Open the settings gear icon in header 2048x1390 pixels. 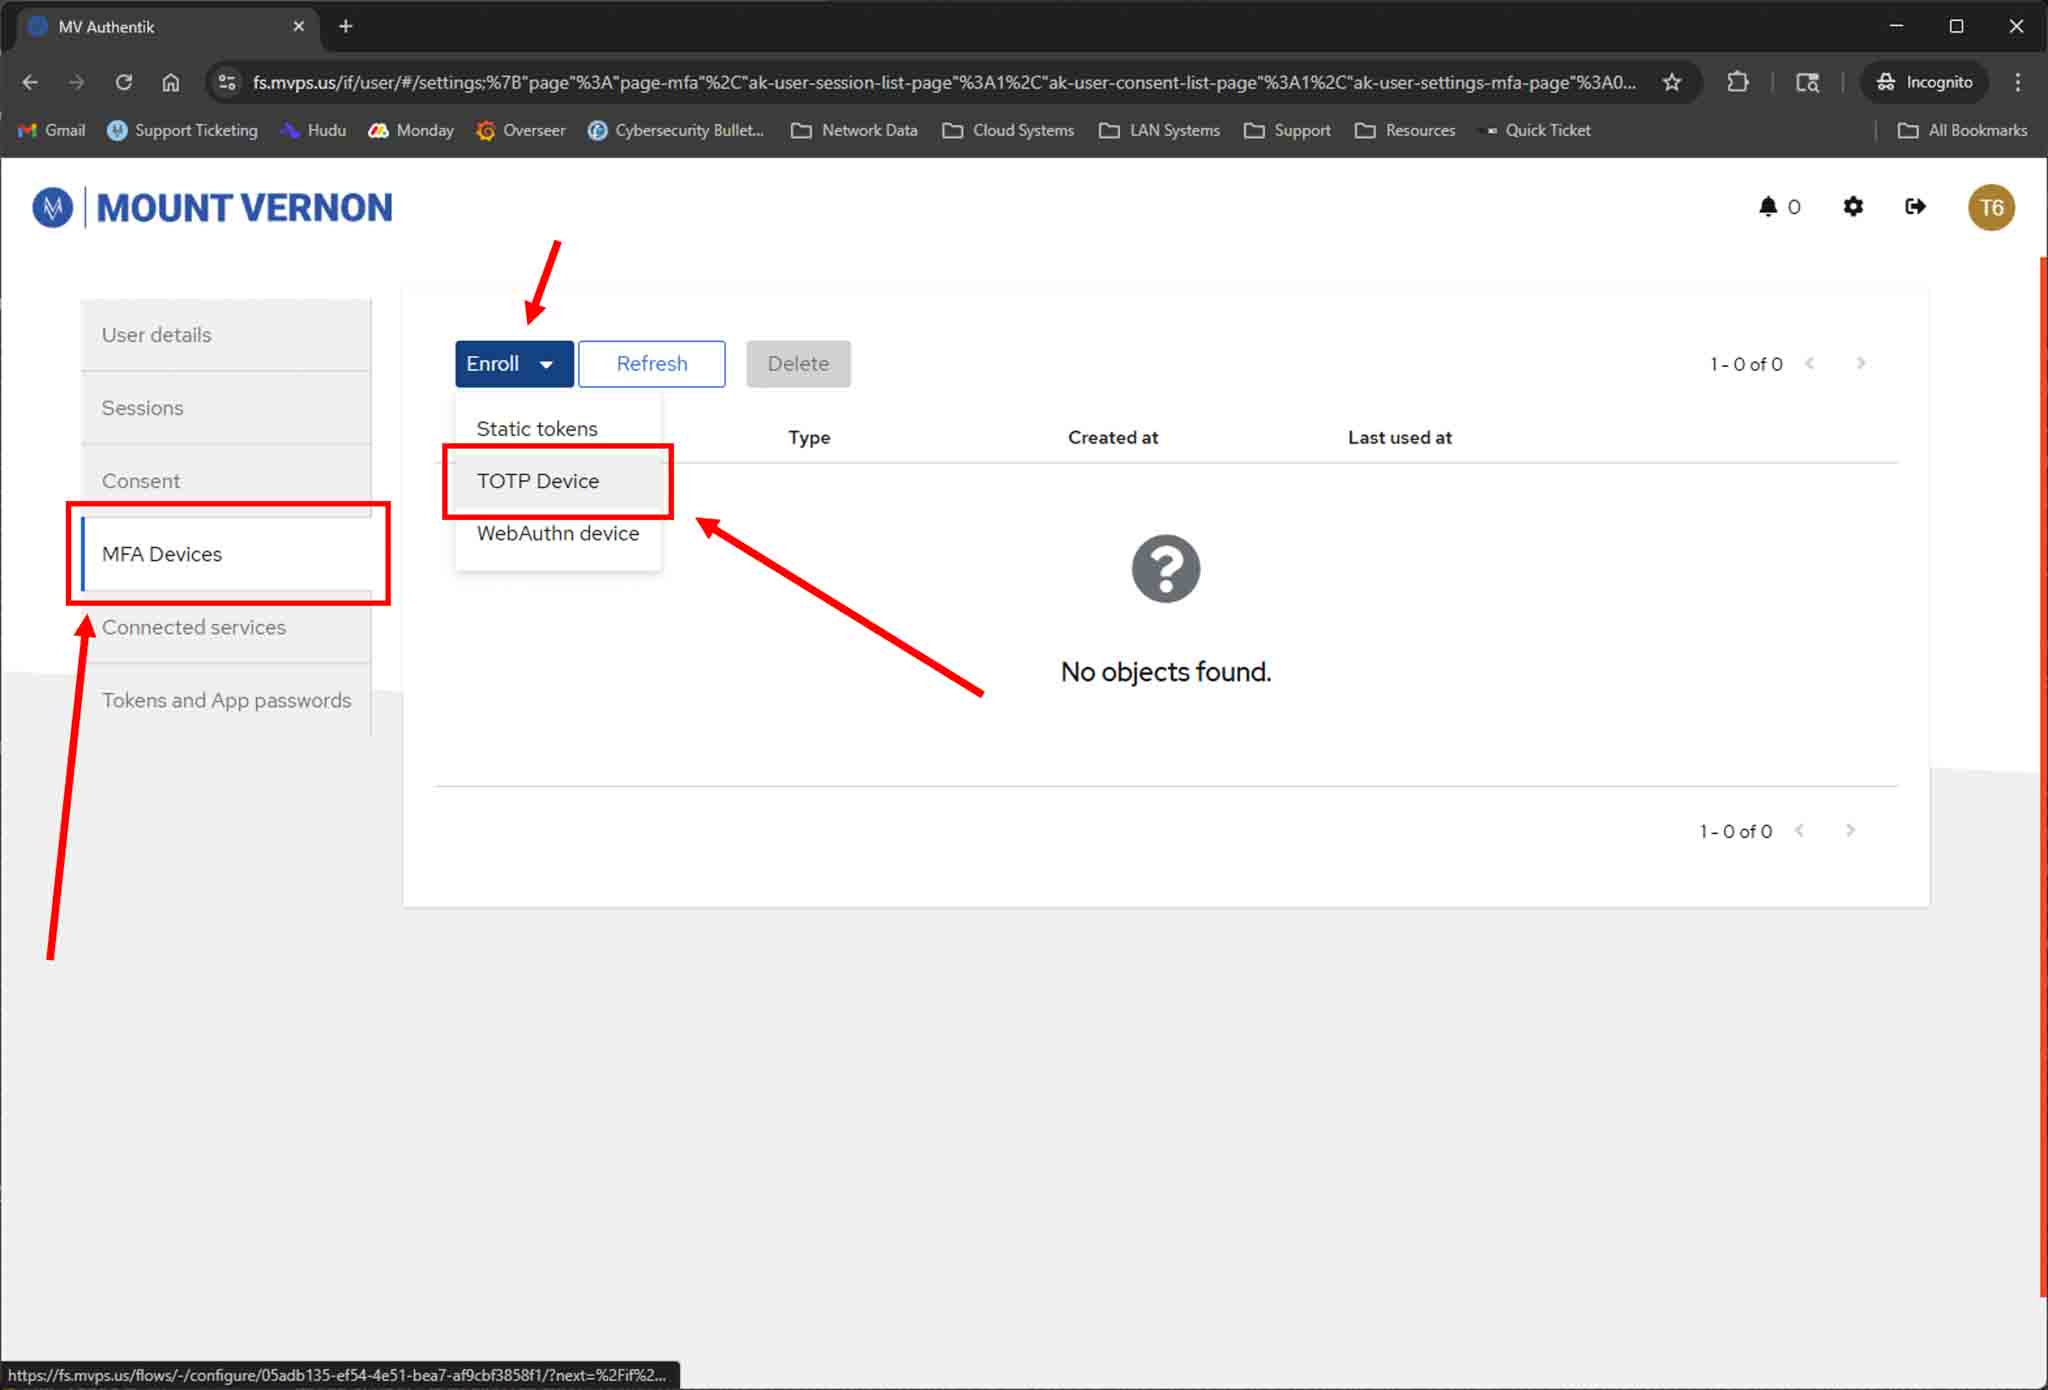pos(1853,207)
